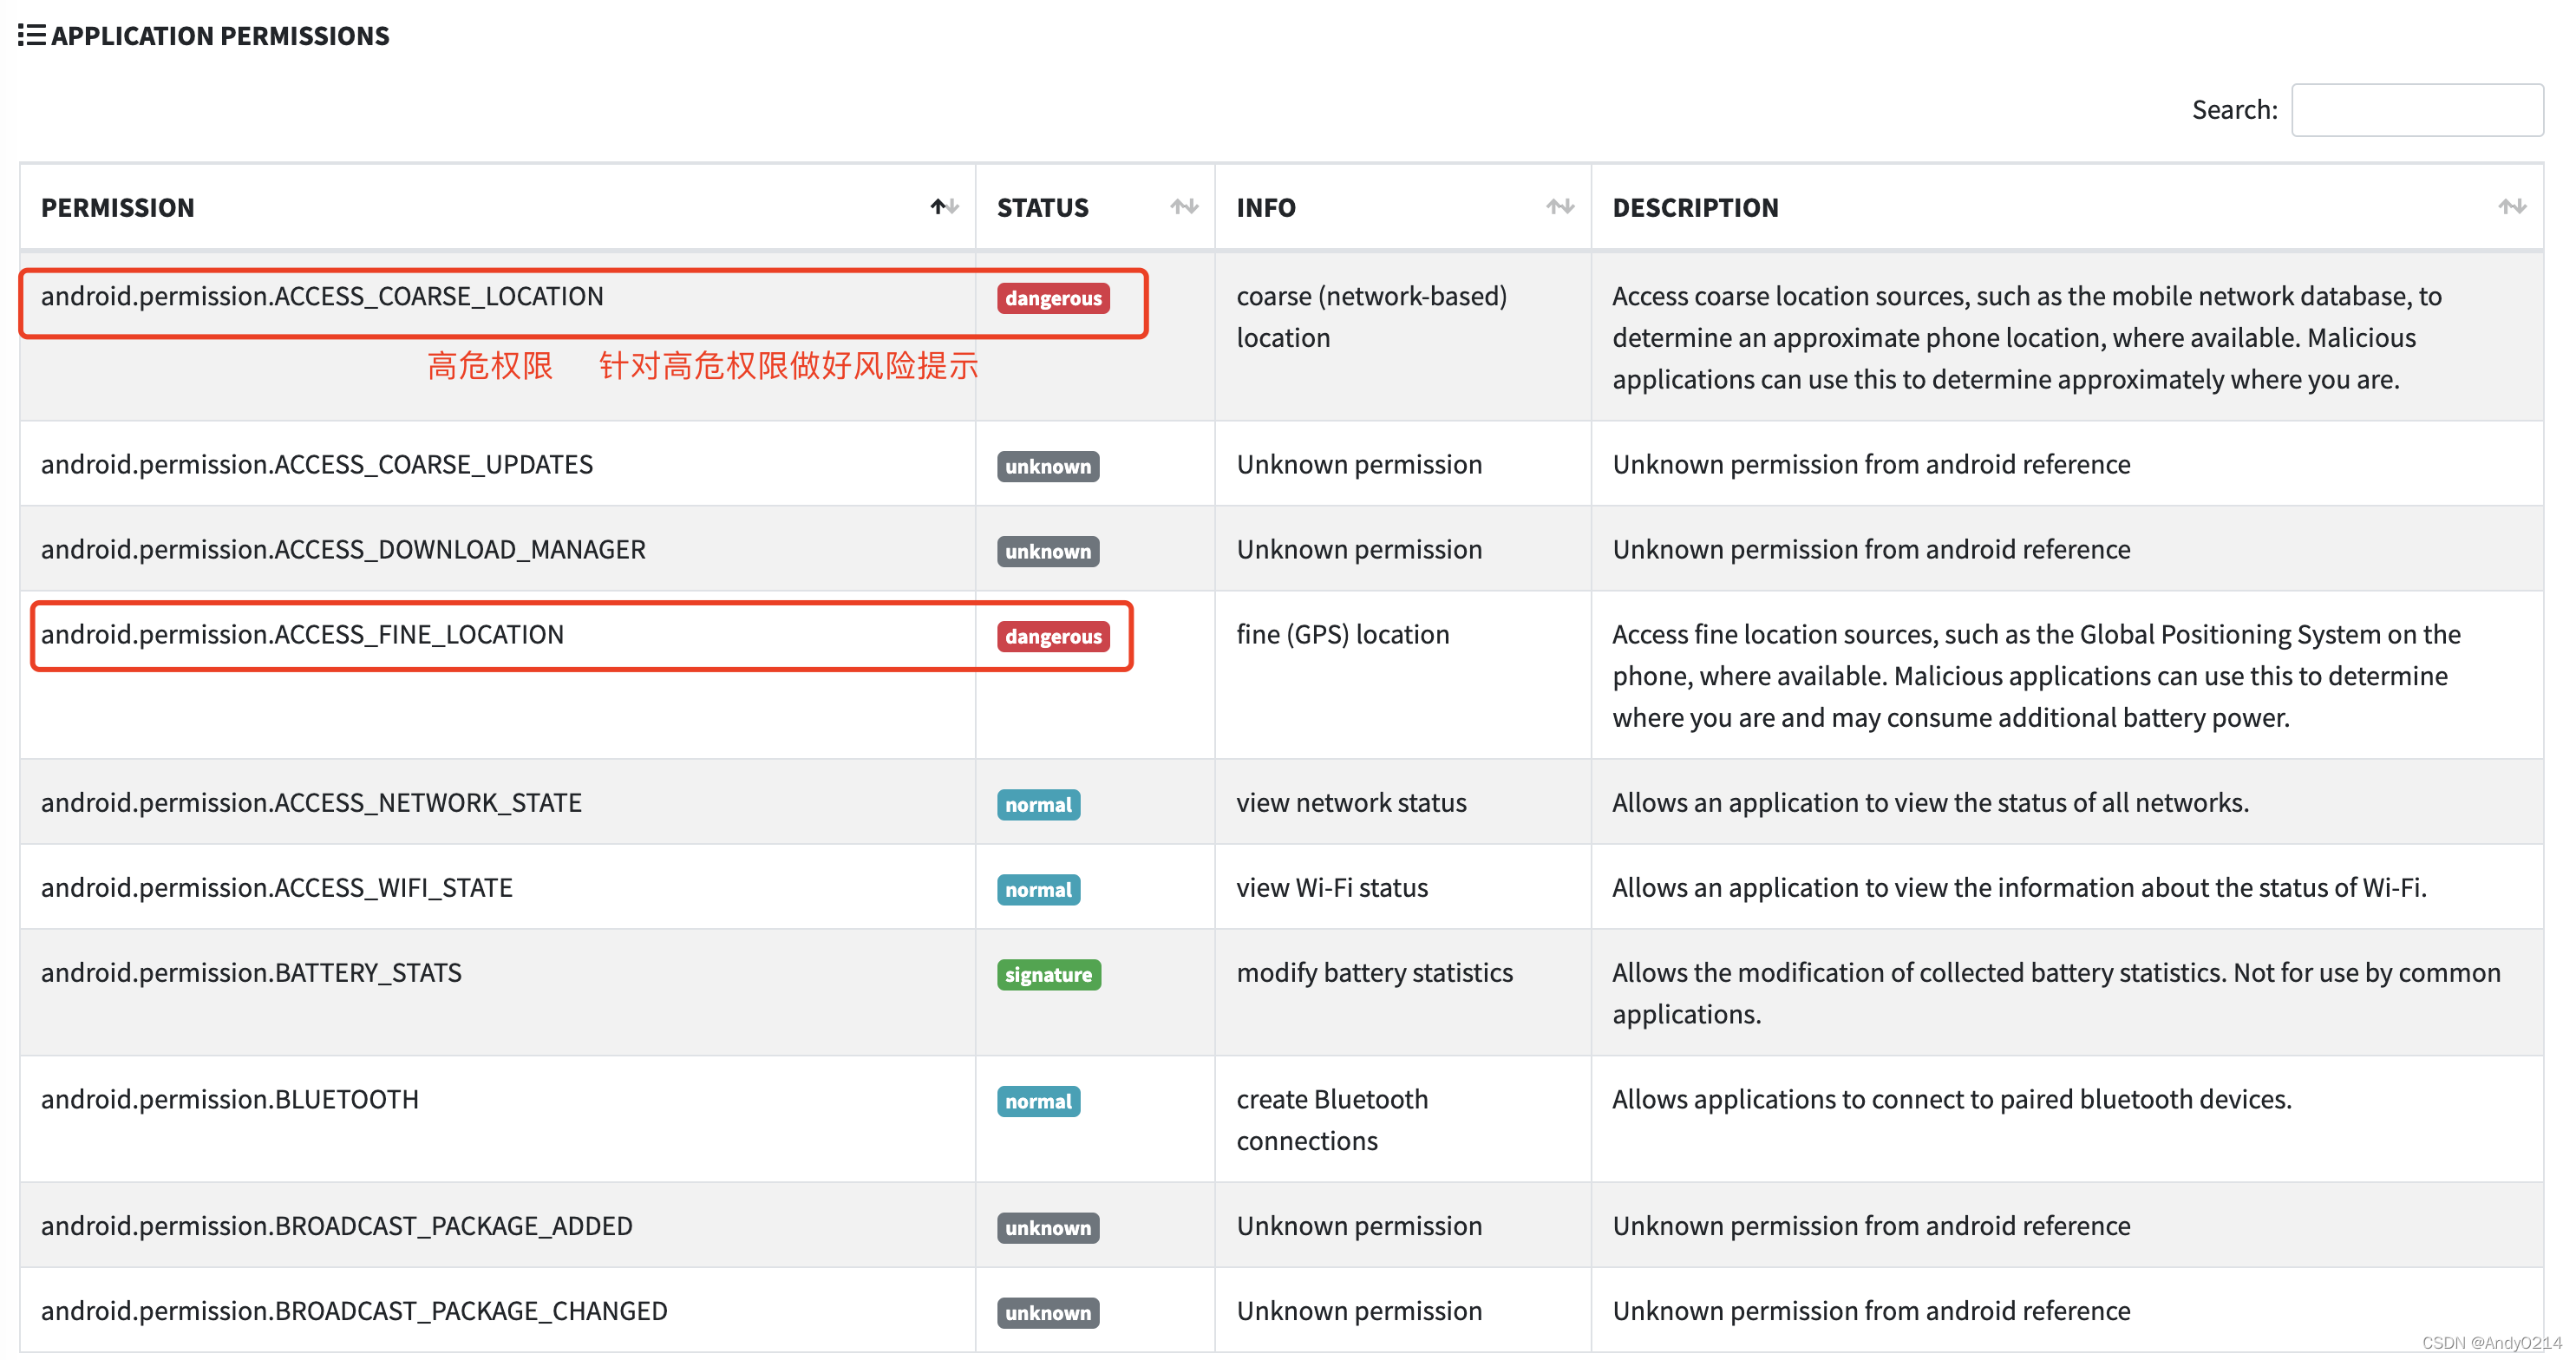Image resolution: width=2576 pixels, height=1360 pixels.
Task: Sort table by the Status column arrows
Action: [1184, 207]
